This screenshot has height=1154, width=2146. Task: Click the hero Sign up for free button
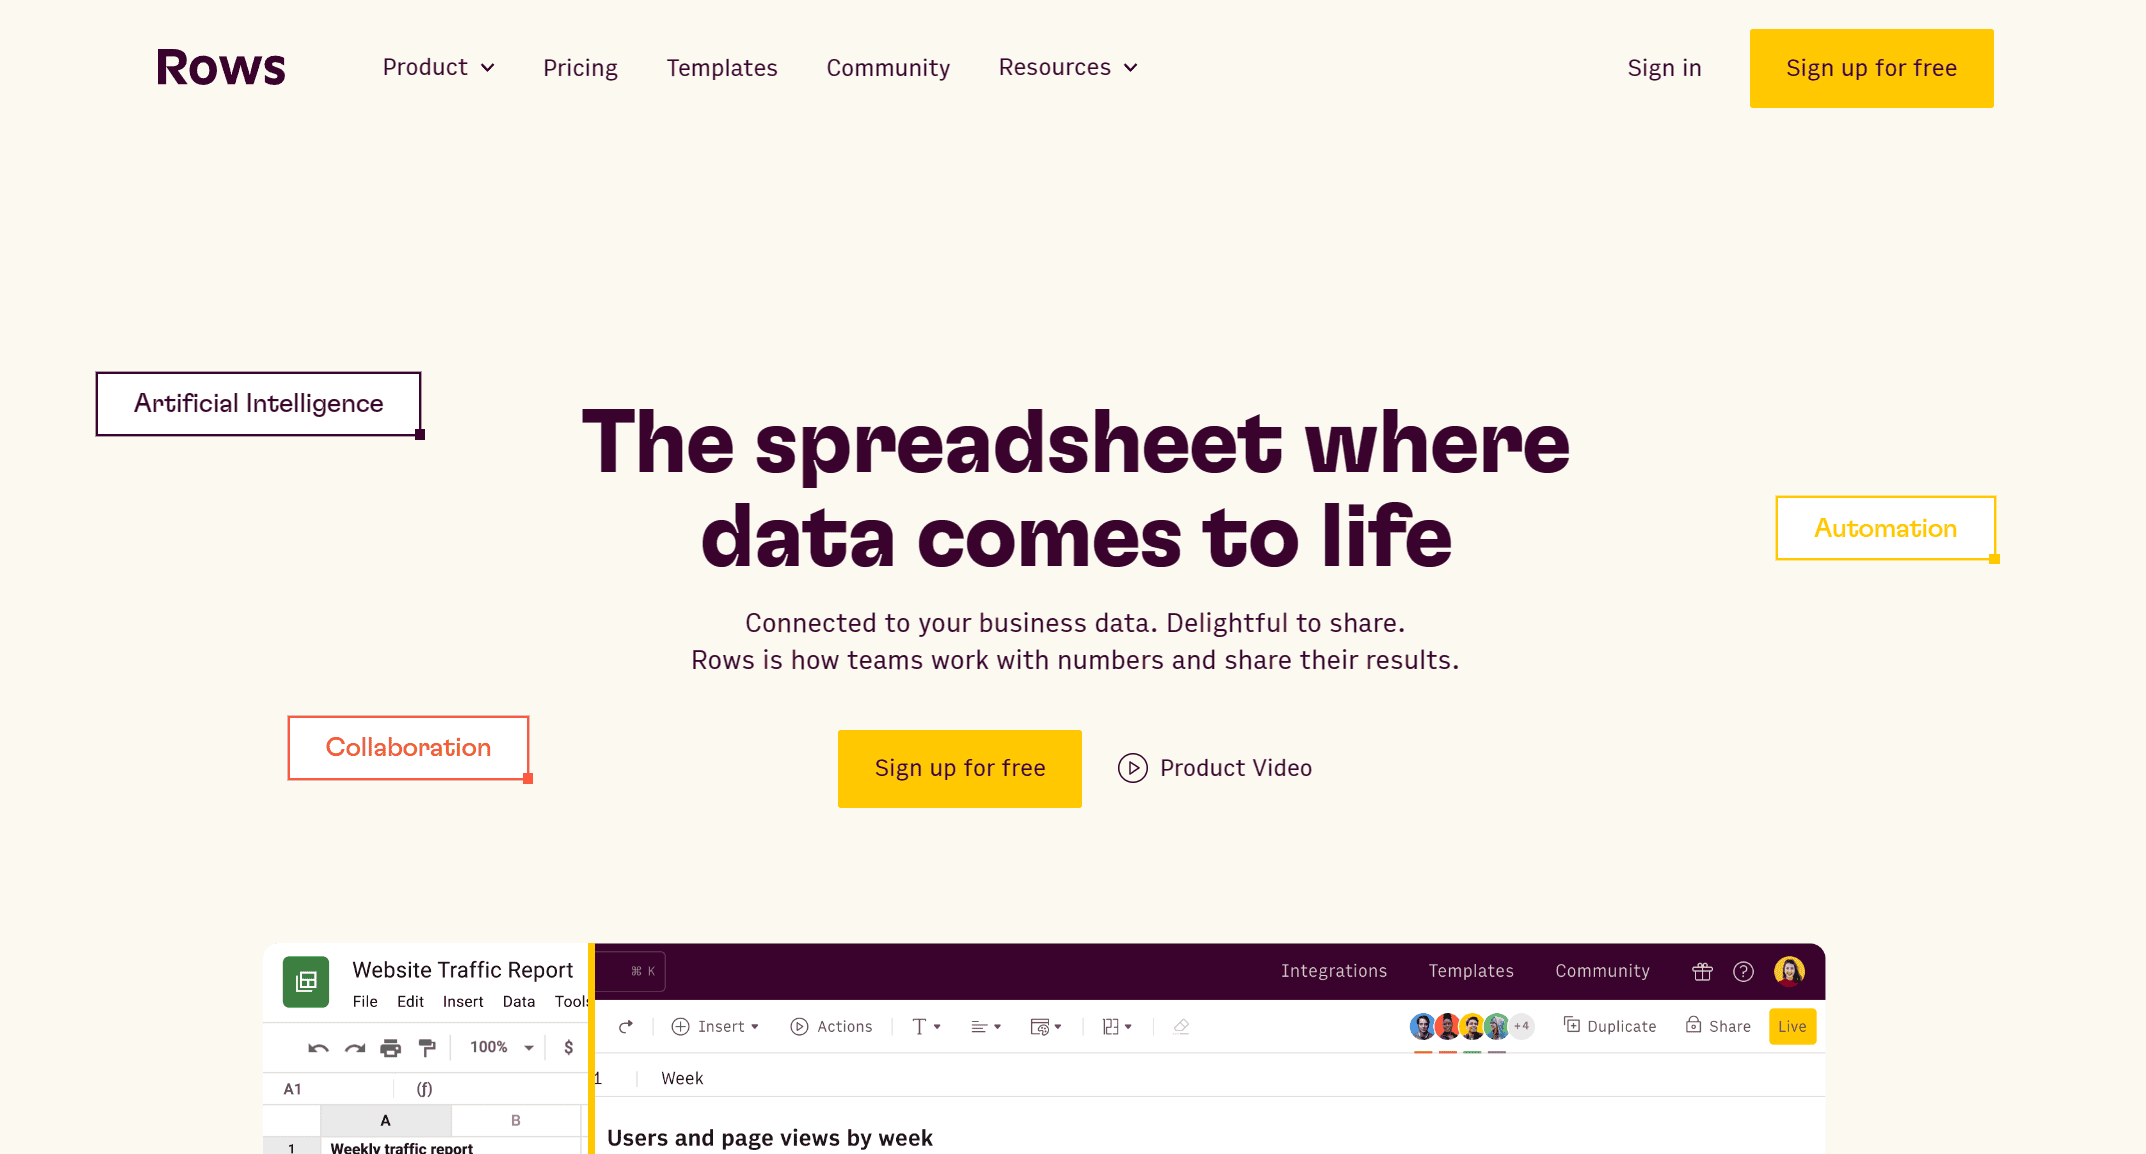tap(959, 768)
